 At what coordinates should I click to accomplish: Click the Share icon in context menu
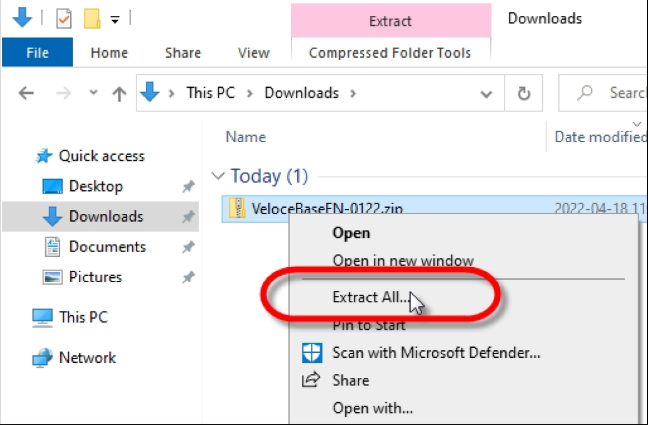[x=312, y=380]
